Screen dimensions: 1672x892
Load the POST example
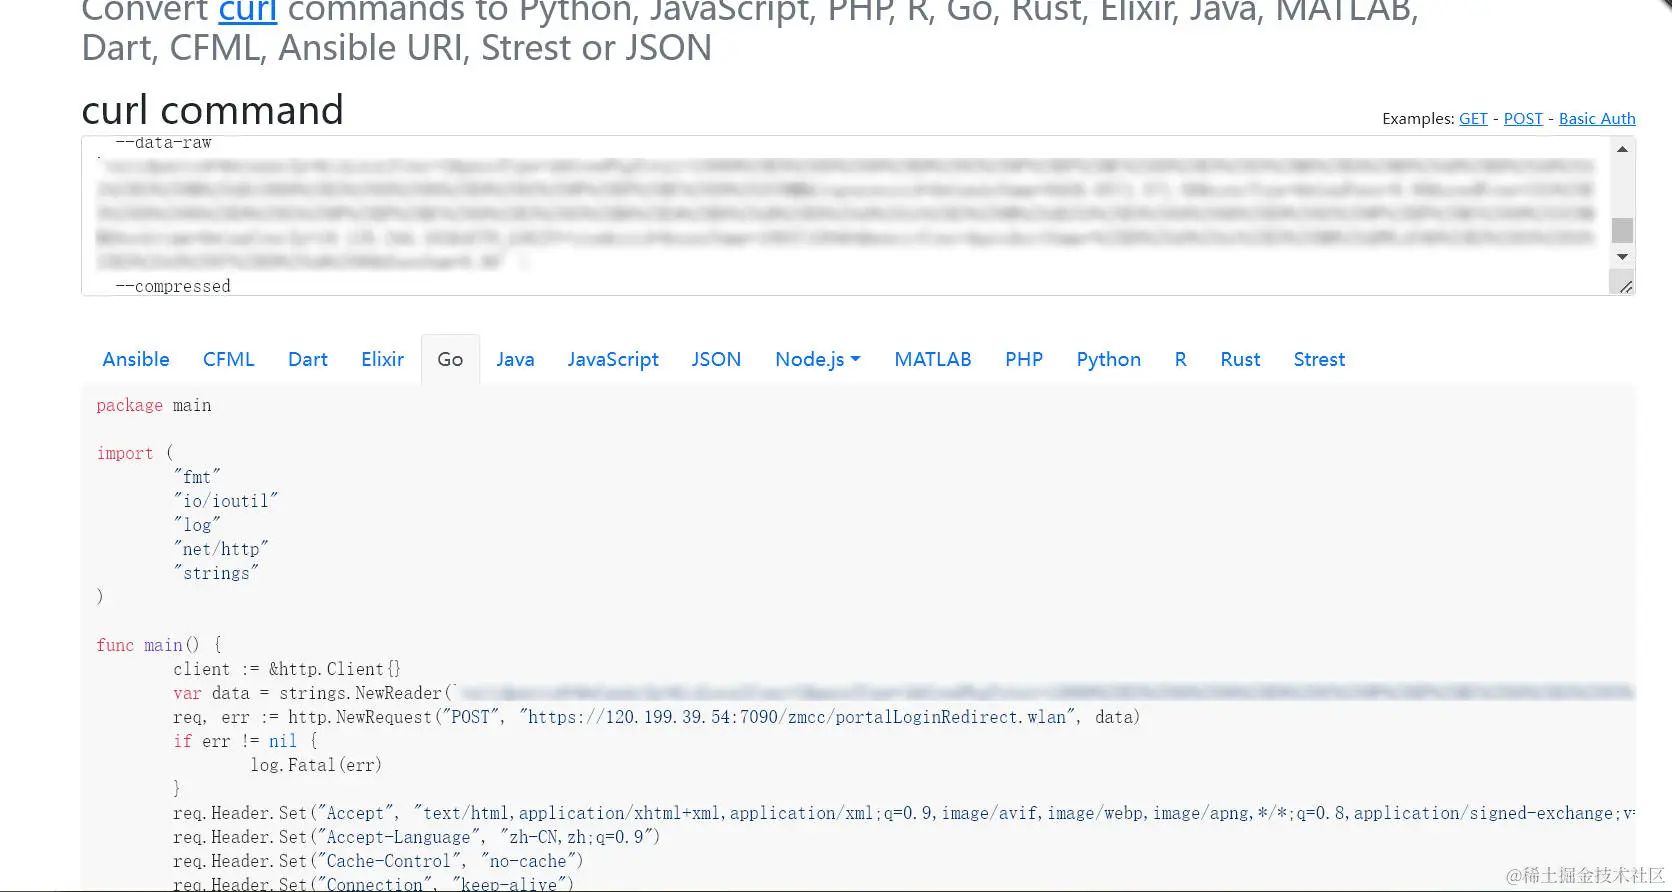pyautogui.click(x=1523, y=118)
